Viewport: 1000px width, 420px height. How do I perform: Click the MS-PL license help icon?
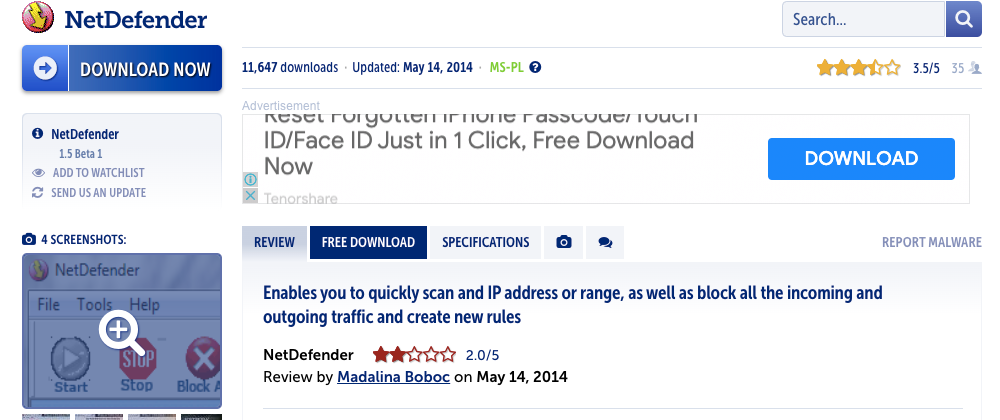[x=536, y=67]
